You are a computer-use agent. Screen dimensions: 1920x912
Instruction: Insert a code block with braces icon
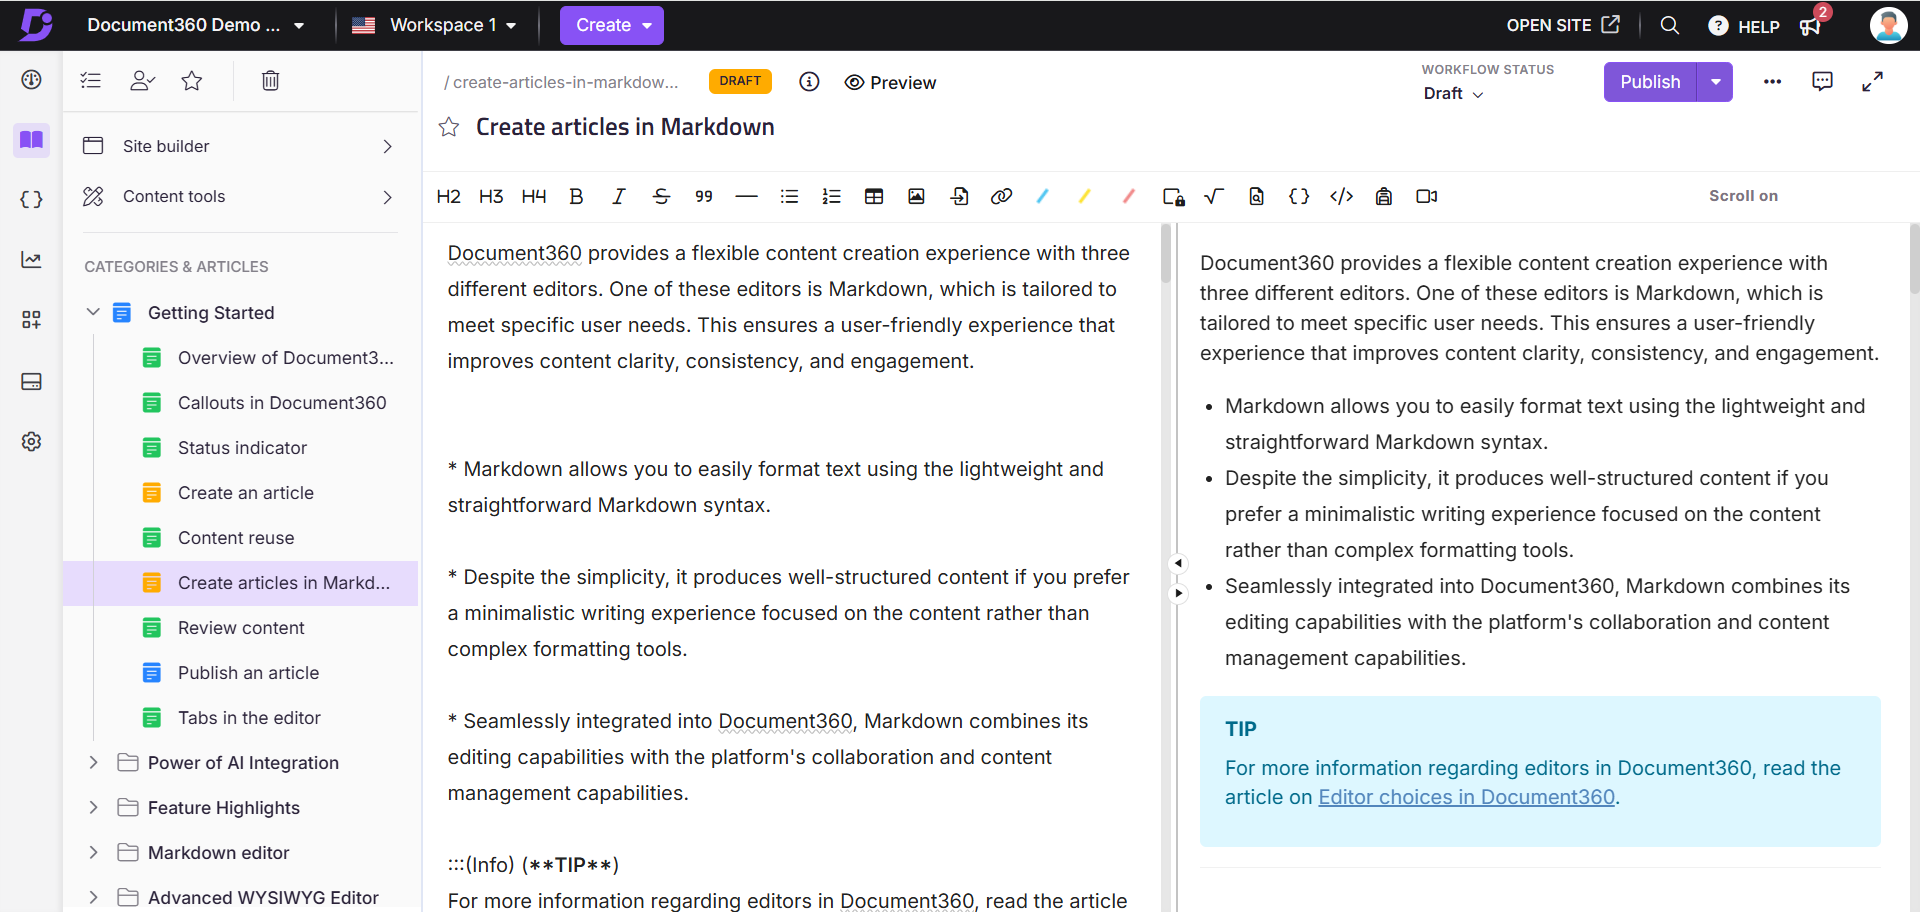pyautogui.click(x=1299, y=196)
